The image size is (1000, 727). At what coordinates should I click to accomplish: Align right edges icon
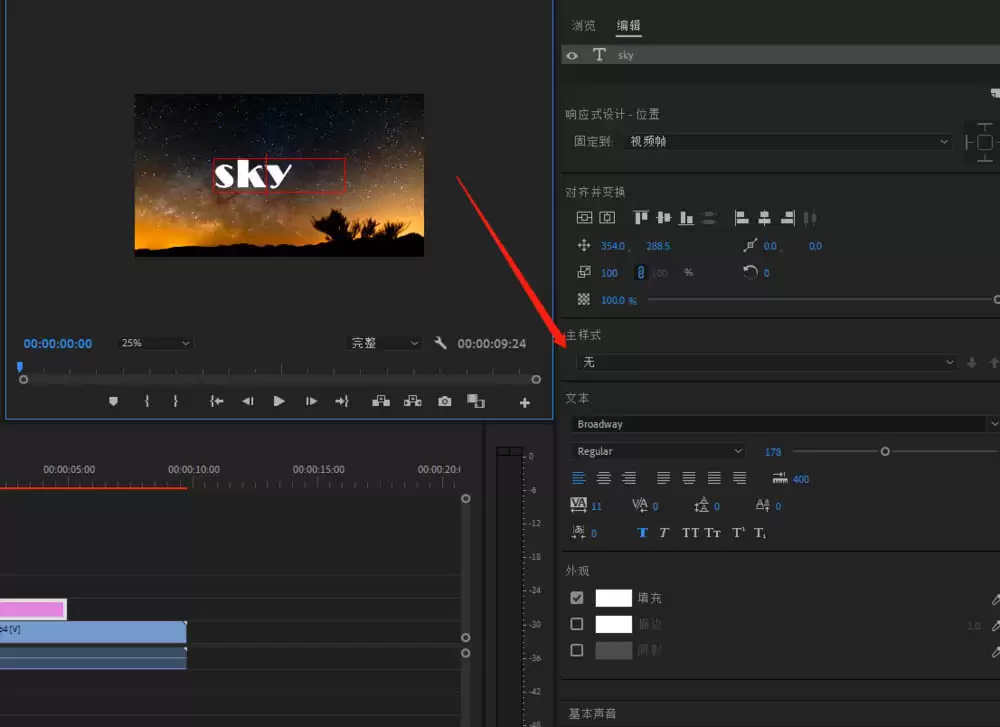[x=788, y=218]
